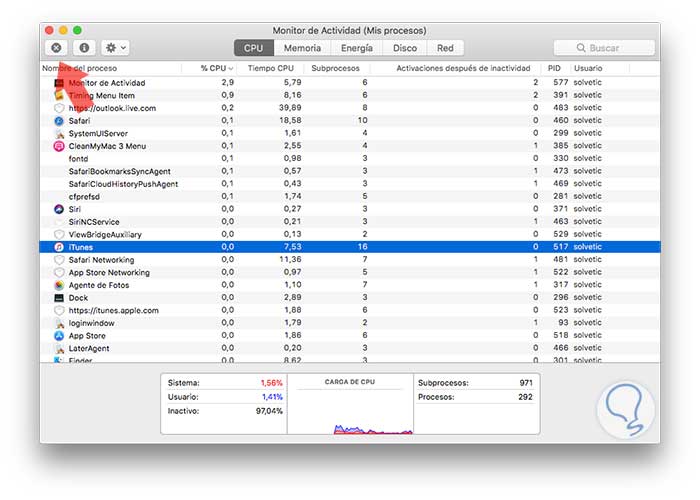Viewport: 700px width, 500px height.
Task: Select the iTunes music note icon
Action: (x=59, y=247)
